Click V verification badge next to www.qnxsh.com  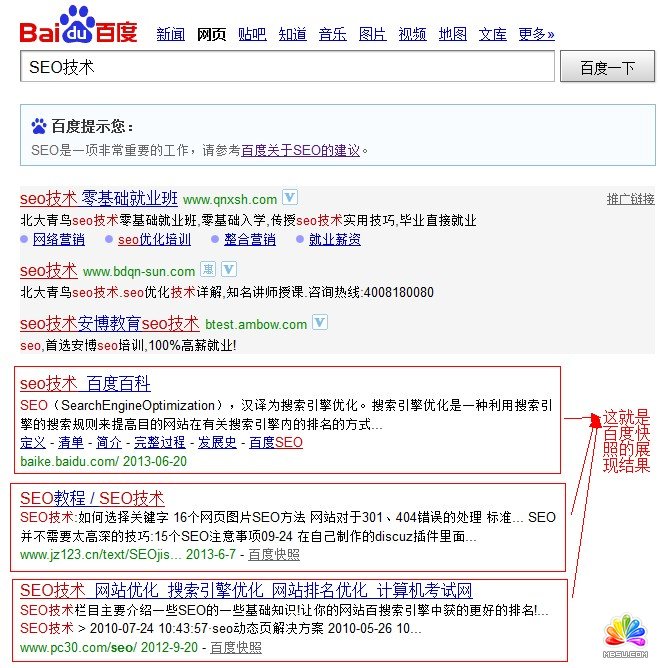coord(290,197)
